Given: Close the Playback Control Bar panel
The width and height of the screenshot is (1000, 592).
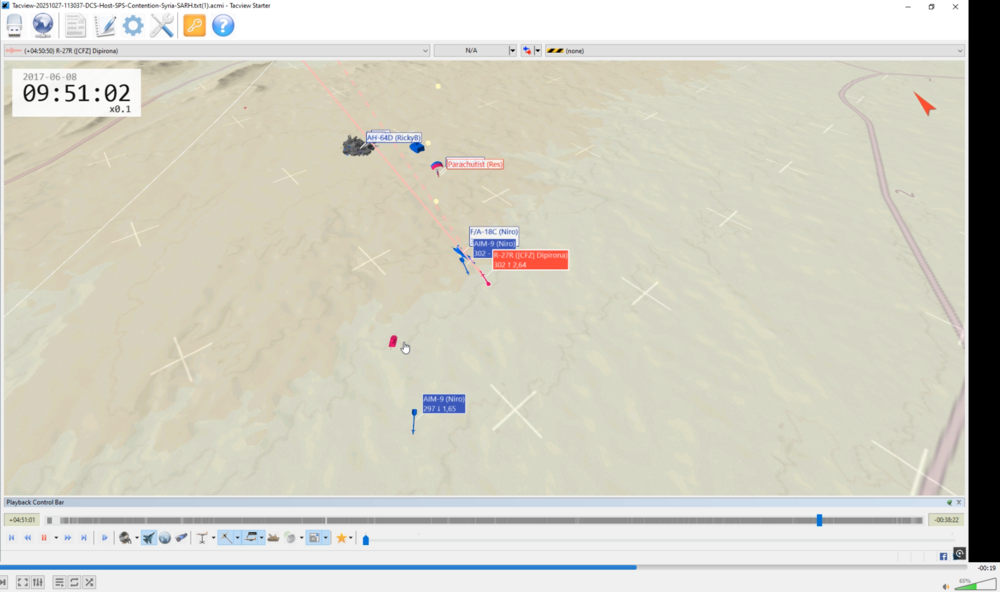Looking at the screenshot, I should (959, 503).
